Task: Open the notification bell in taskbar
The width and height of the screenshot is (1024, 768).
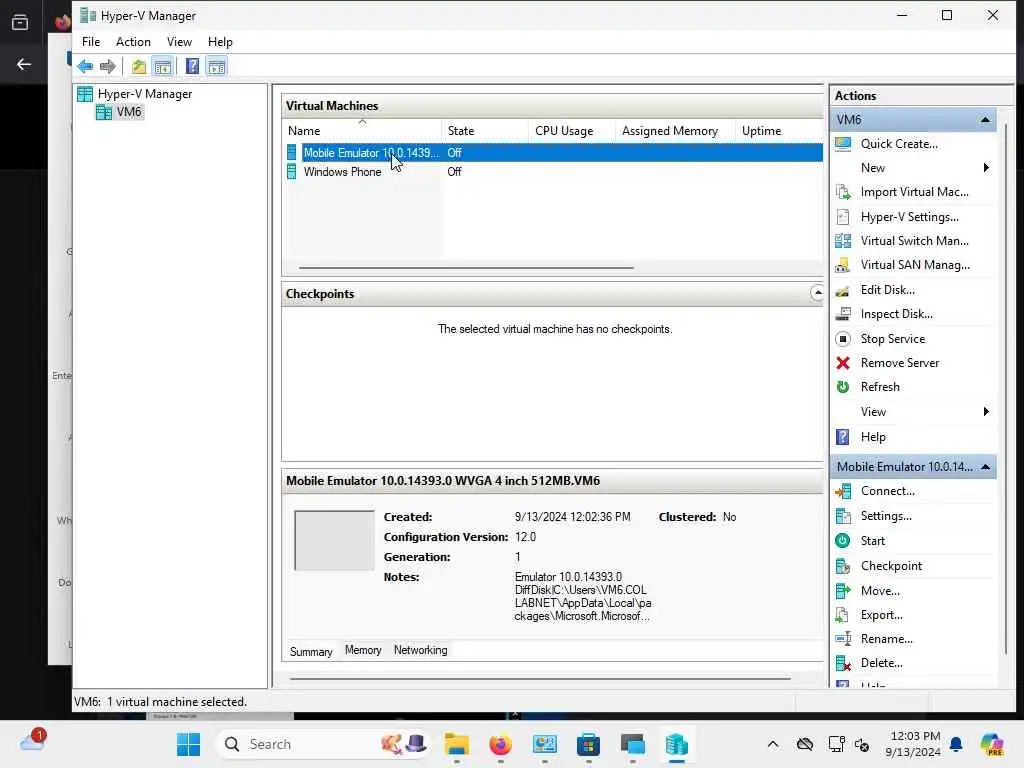Action: coord(956,744)
